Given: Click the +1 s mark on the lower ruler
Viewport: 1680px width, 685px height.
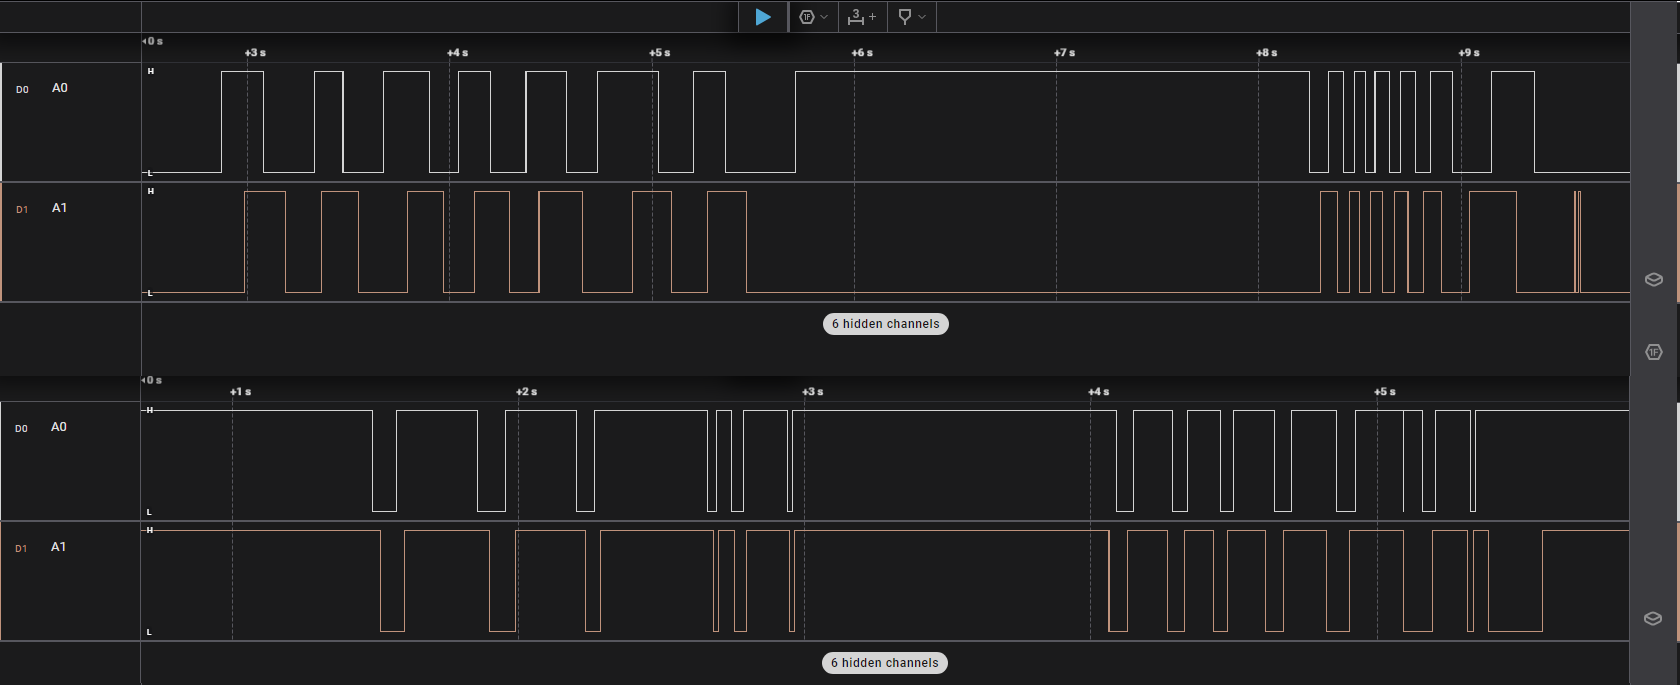Looking at the screenshot, I should click(240, 392).
